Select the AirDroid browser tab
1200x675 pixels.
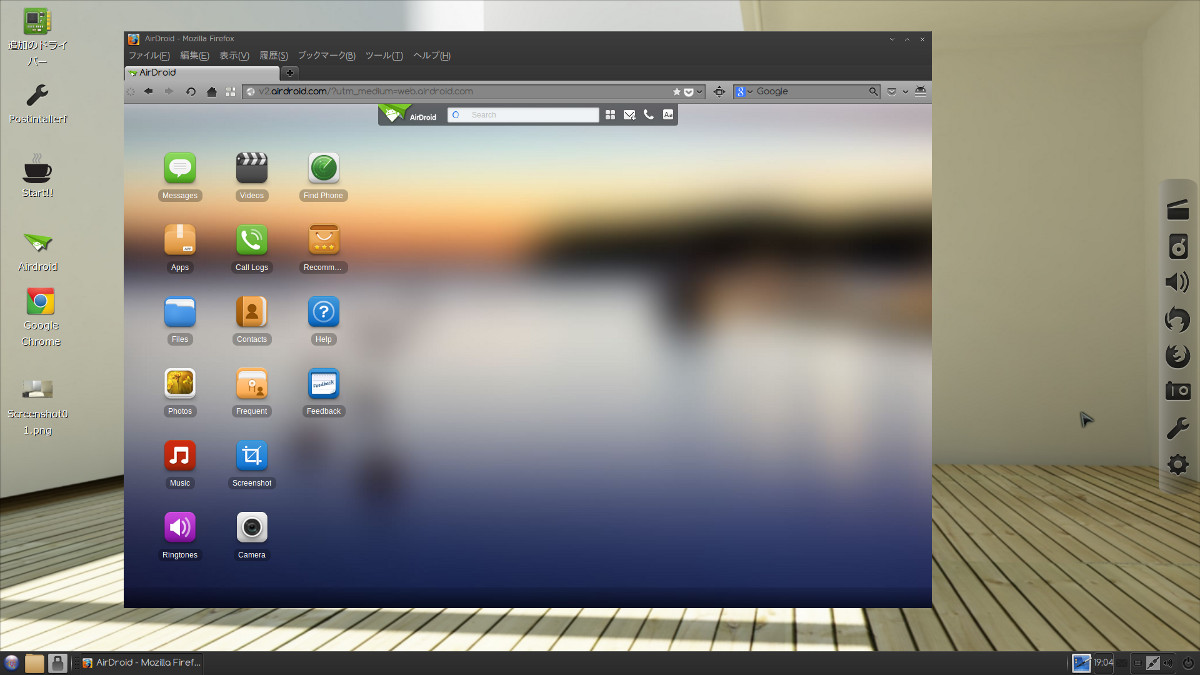click(202, 73)
